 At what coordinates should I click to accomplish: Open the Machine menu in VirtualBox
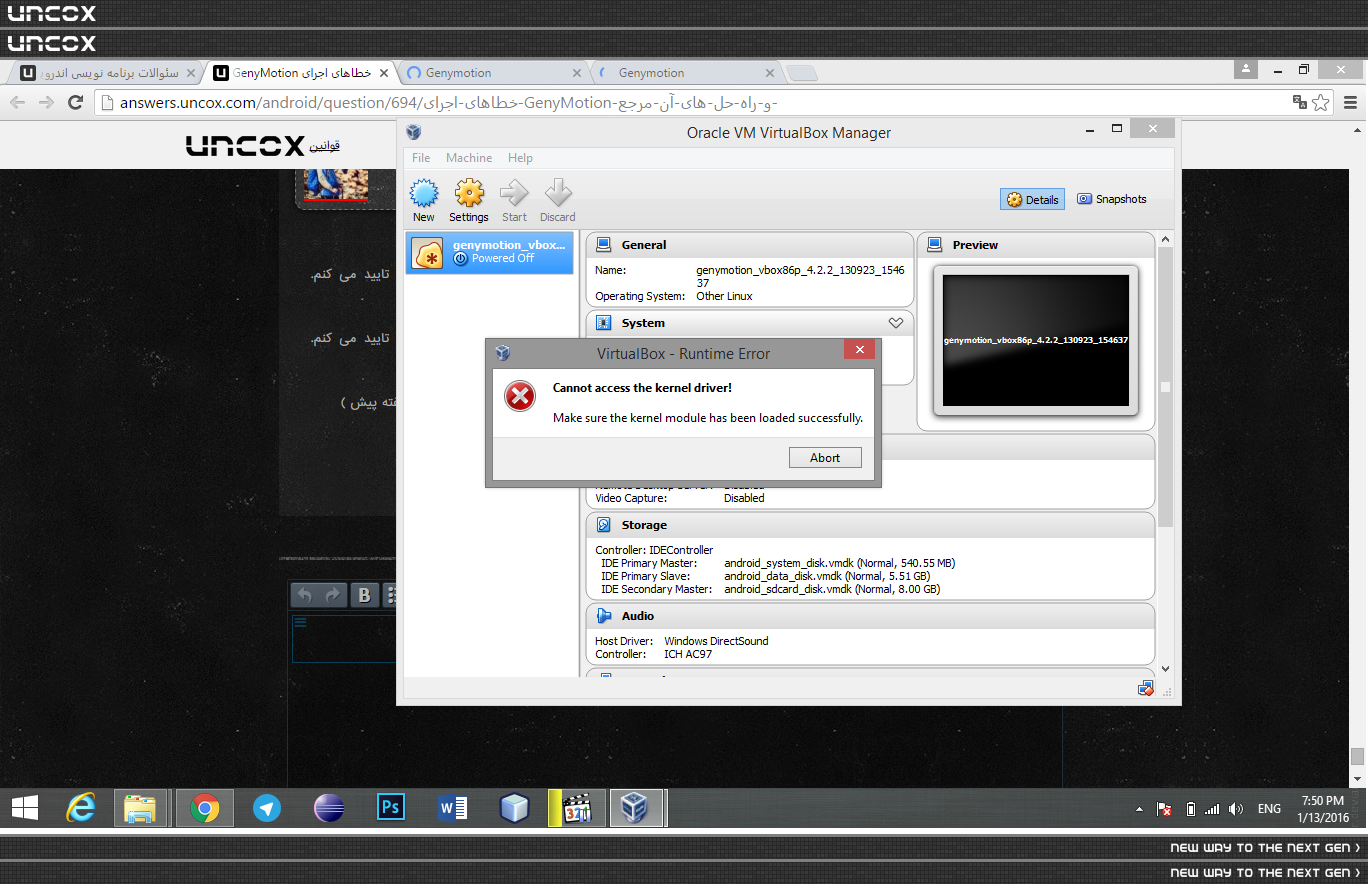click(469, 158)
